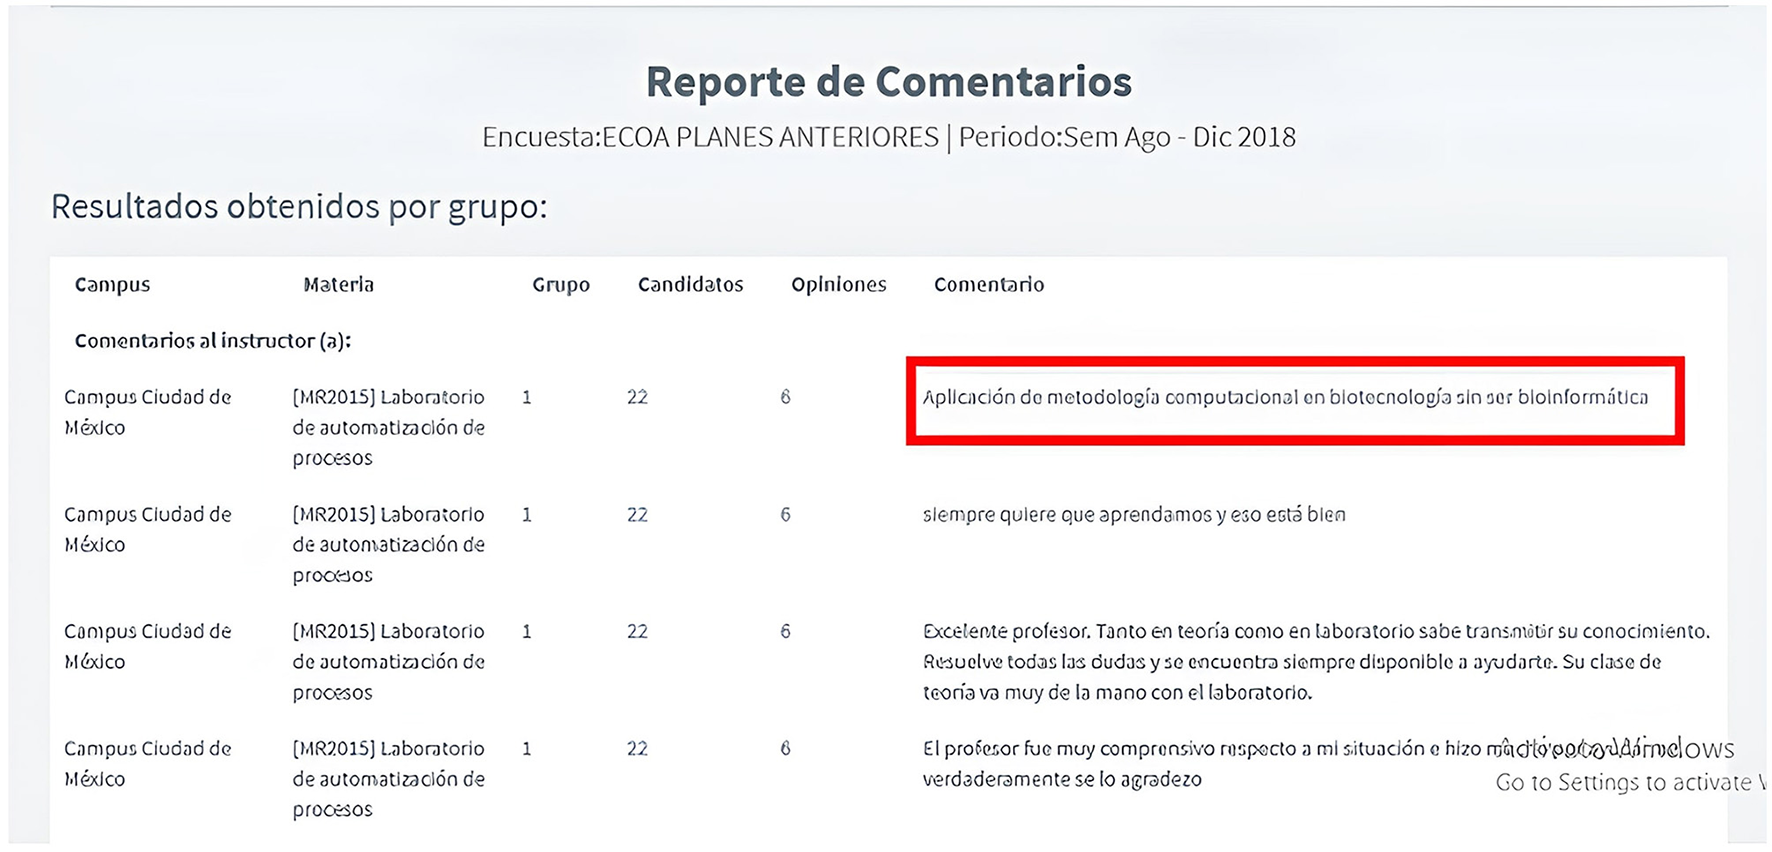Viewport: 1772px width, 852px height.
Task: Select the Comentarios al instructor (a) section label
Action: pyautogui.click(x=212, y=341)
